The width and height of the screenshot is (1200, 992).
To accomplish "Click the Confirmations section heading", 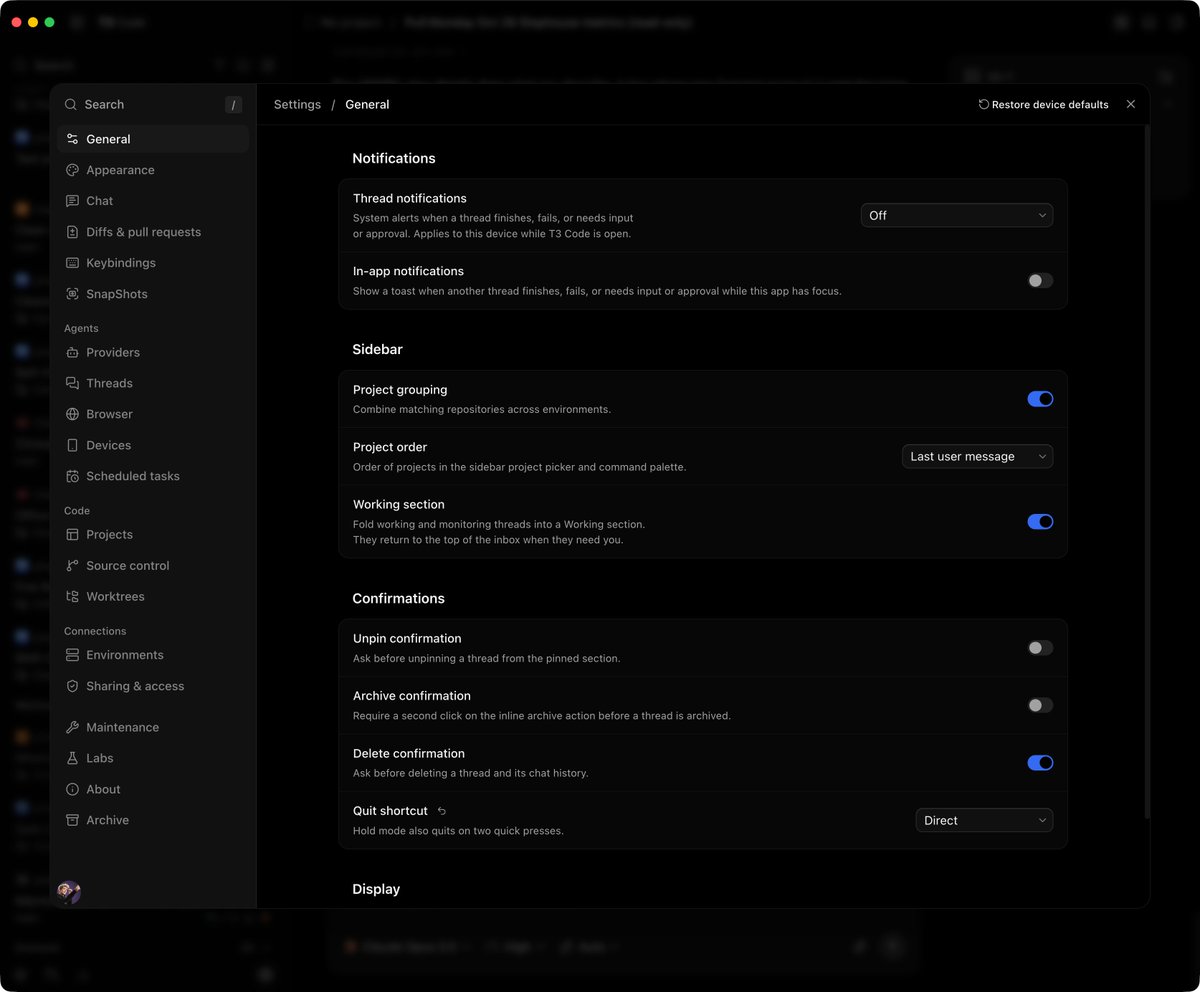I will [x=398, y=598].
